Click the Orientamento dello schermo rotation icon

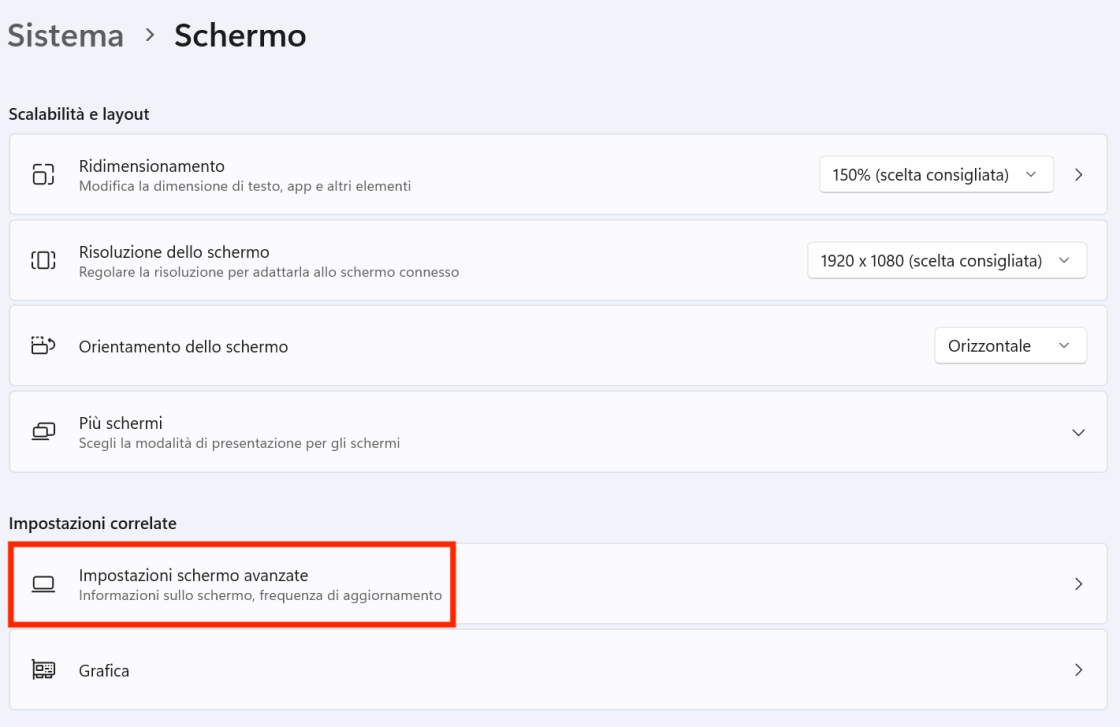pyautogui.click(x=44, y=345)
